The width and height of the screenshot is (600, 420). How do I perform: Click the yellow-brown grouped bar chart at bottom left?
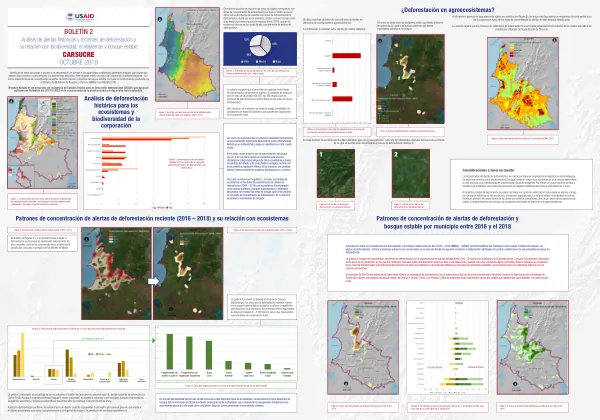click(x=78, y=358)
